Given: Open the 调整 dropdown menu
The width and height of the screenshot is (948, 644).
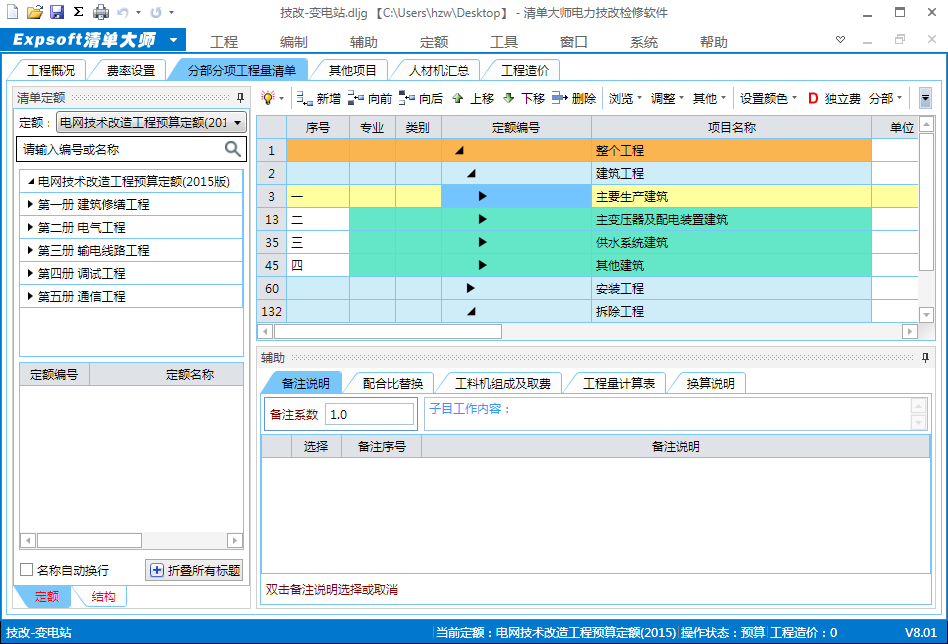Looking at the screenshot, I should (667, 99).
